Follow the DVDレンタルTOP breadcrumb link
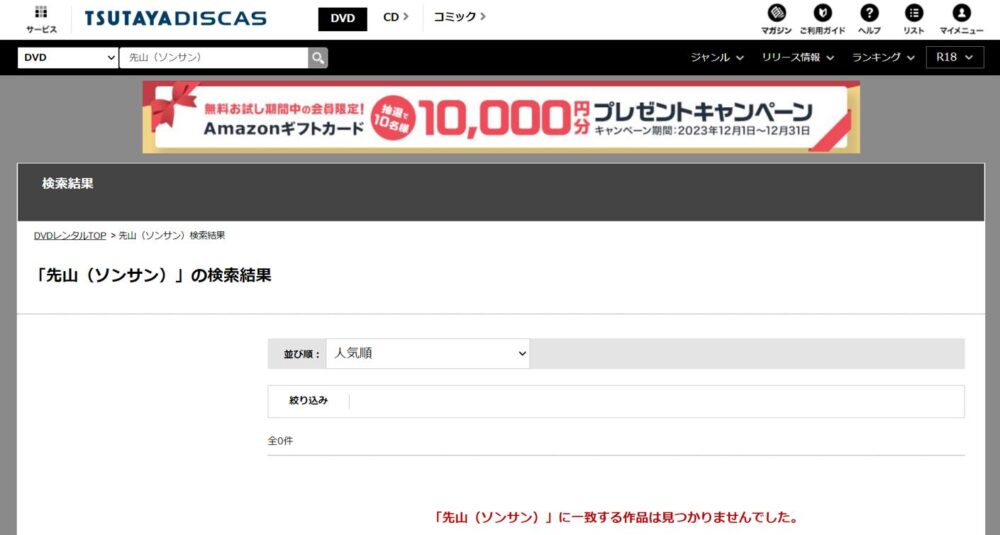 coord(70,235)
